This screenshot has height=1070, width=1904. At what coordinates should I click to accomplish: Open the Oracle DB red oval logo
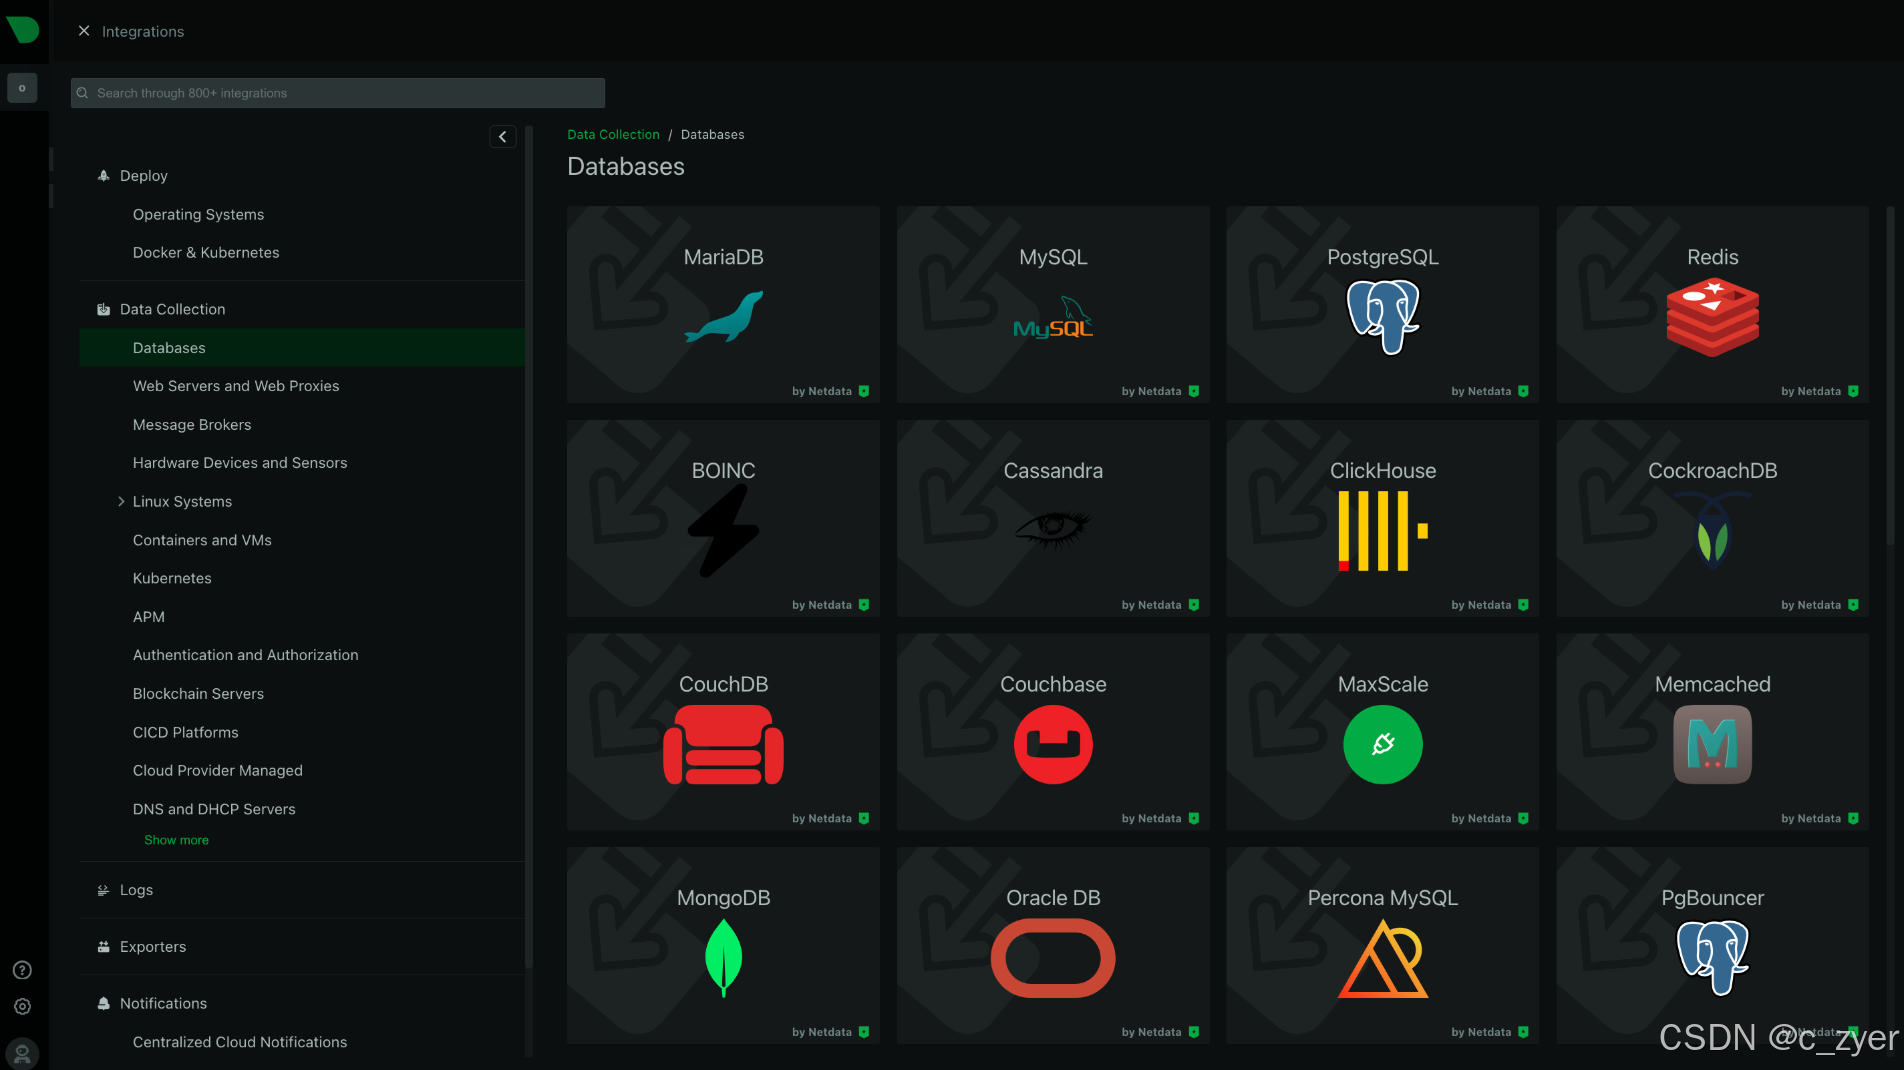pyautogui.click(x=1053, y=958)
